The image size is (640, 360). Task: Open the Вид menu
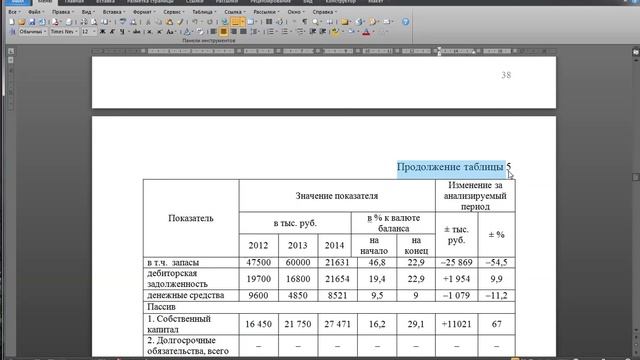tap(87, 12)
